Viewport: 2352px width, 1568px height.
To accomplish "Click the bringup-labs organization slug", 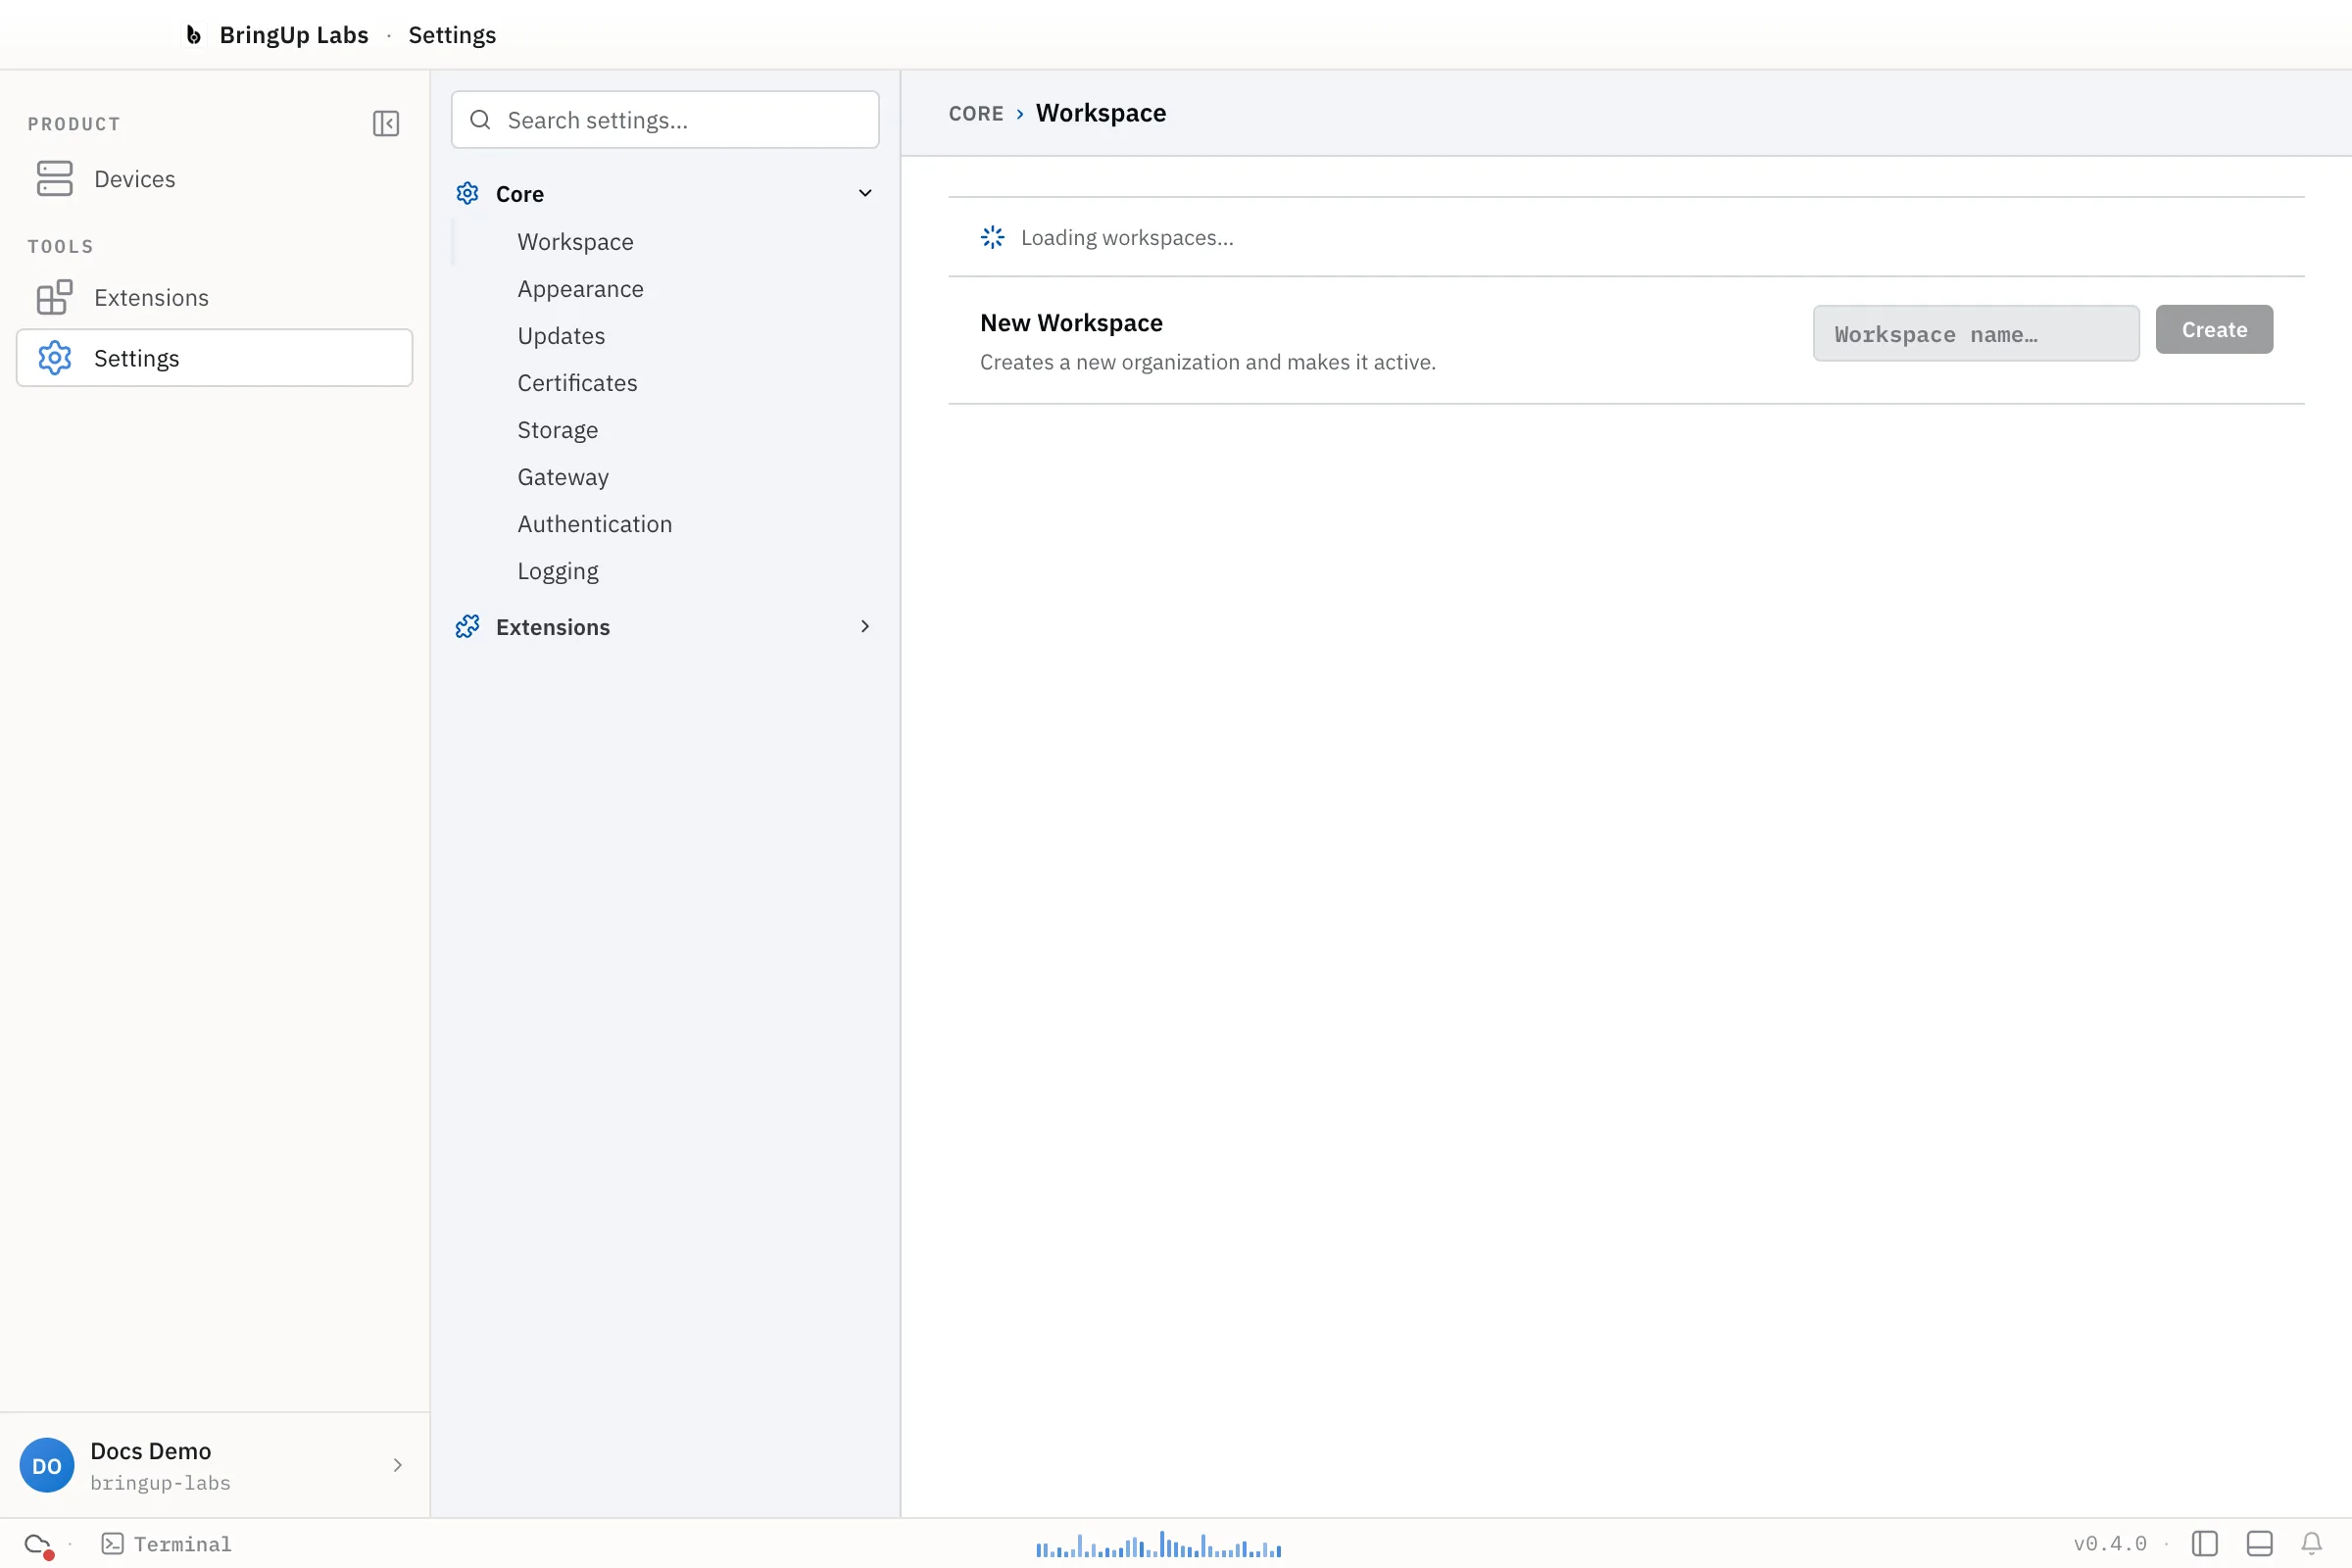I will [x=160, y=1483].
